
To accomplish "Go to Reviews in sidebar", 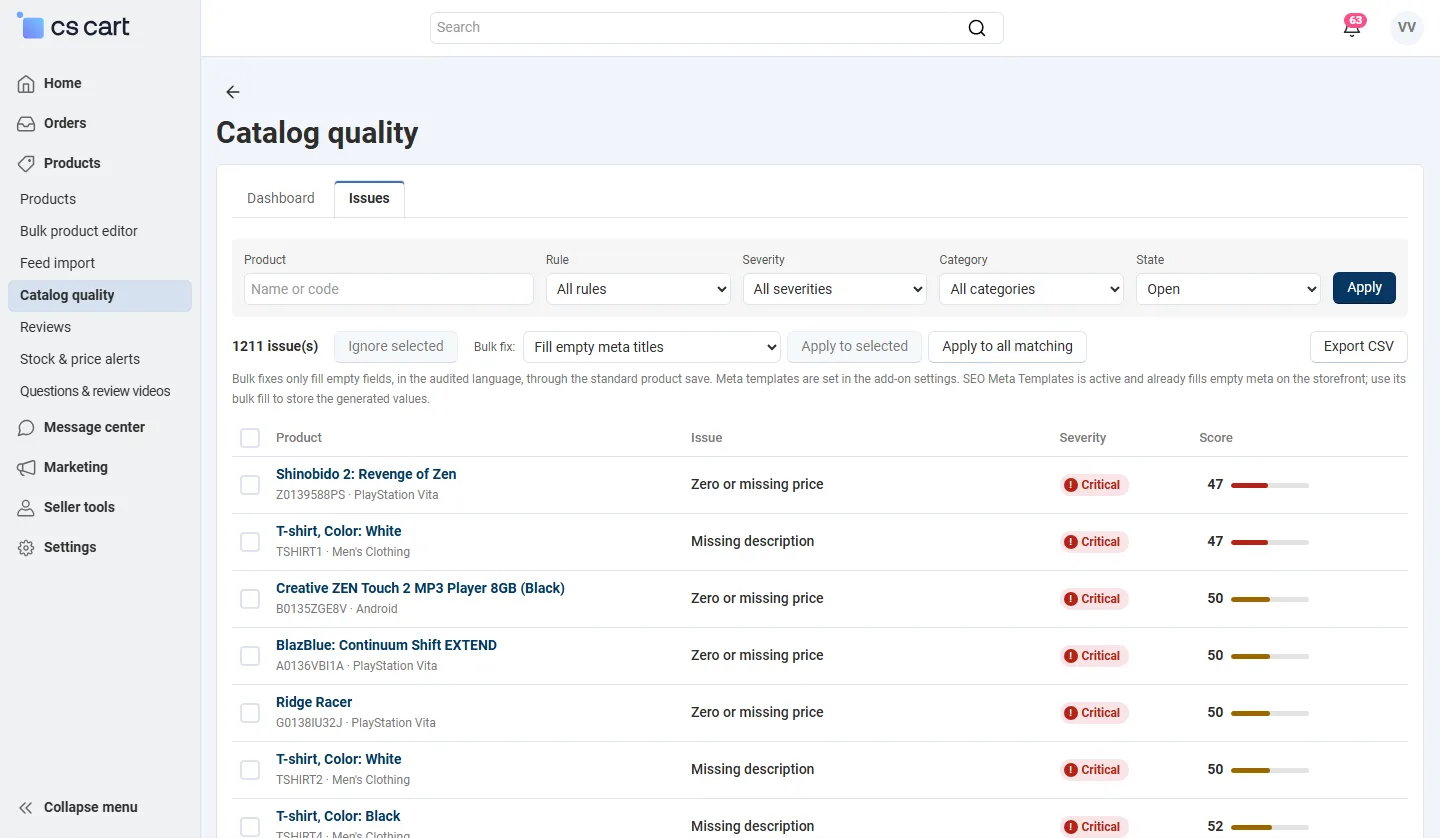I will tap(46, 327).
